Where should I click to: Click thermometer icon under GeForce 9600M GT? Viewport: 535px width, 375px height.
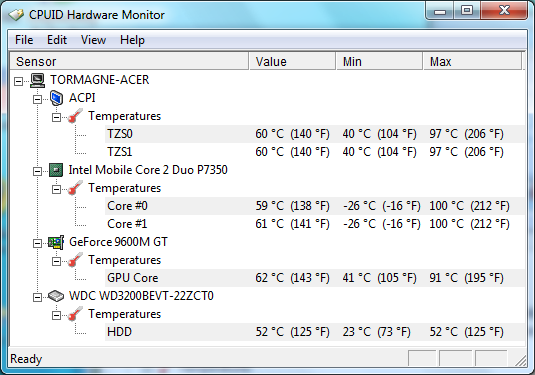(75, 260)
